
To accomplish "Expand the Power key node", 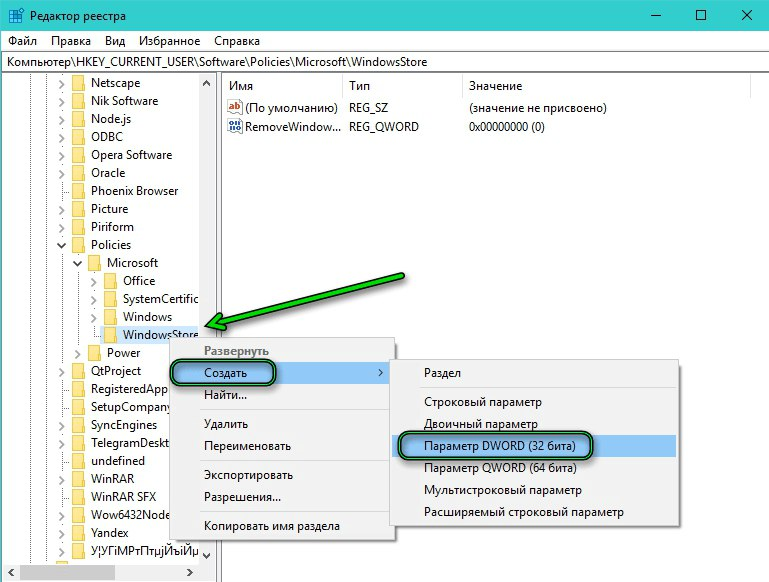I will tap(78, 353).
